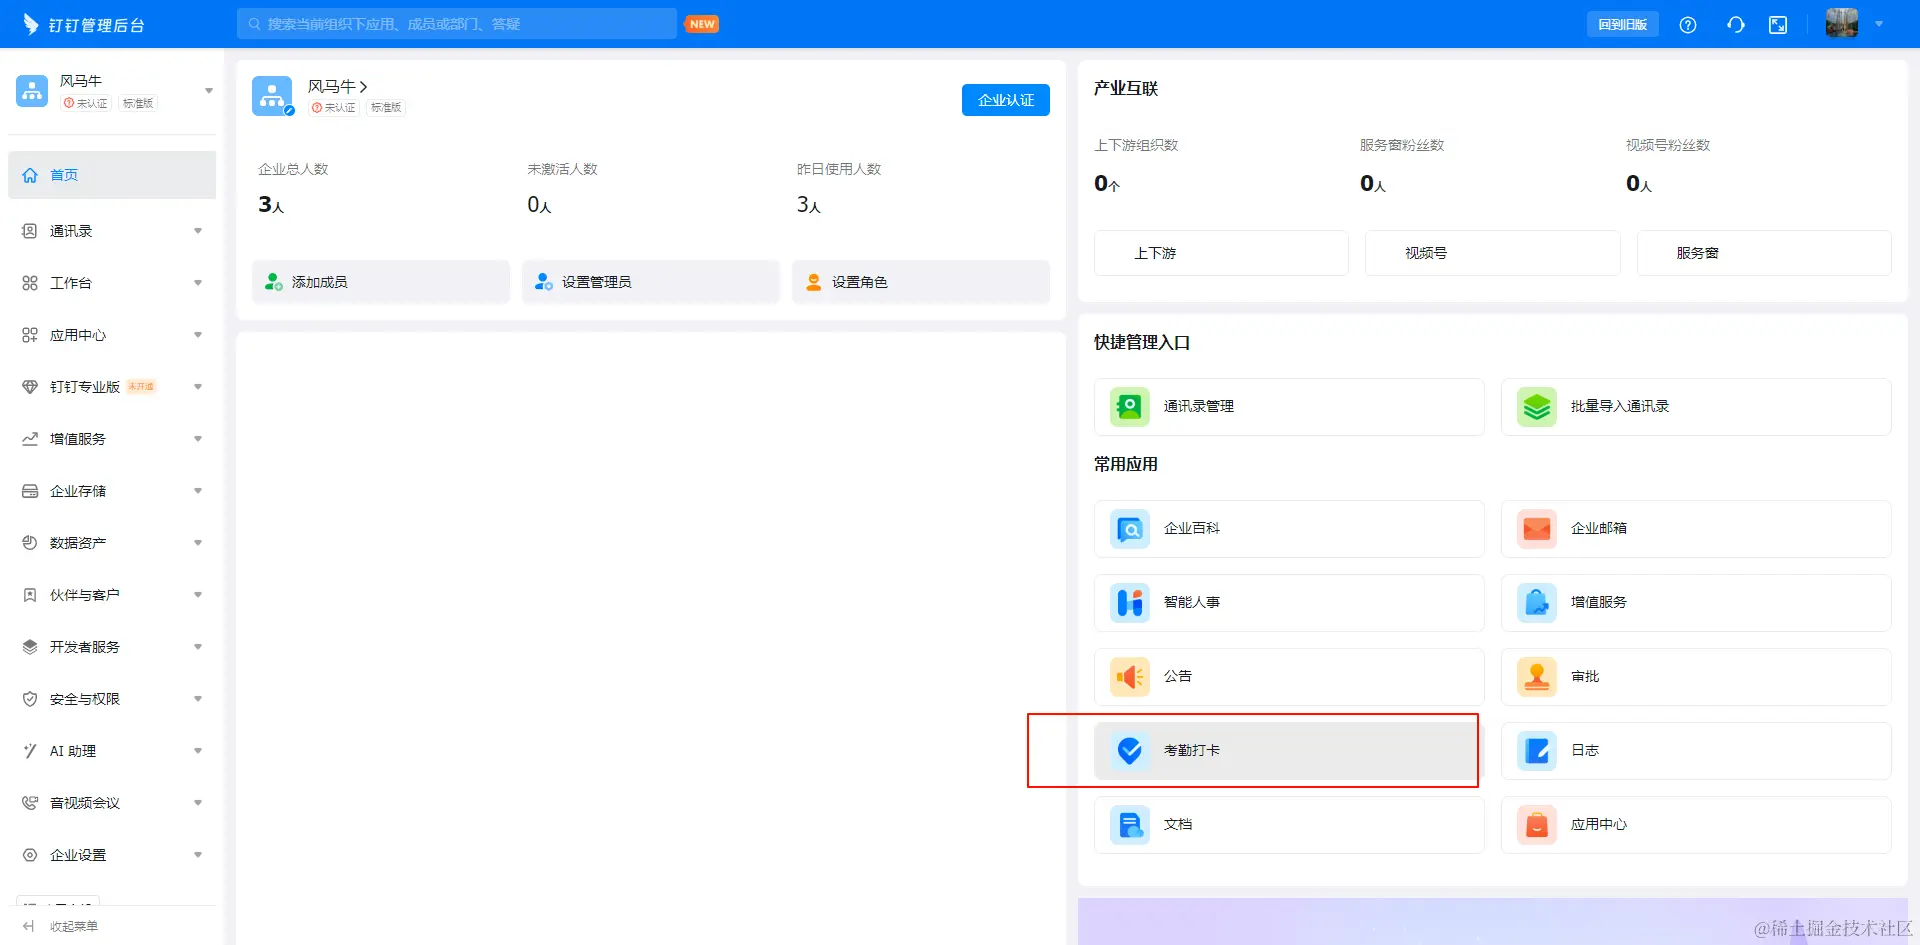Expand the 通讯录 submenu arrow
Image resolution: width=1920 pixels, height=945 pixels.
[x=198, y=231]
